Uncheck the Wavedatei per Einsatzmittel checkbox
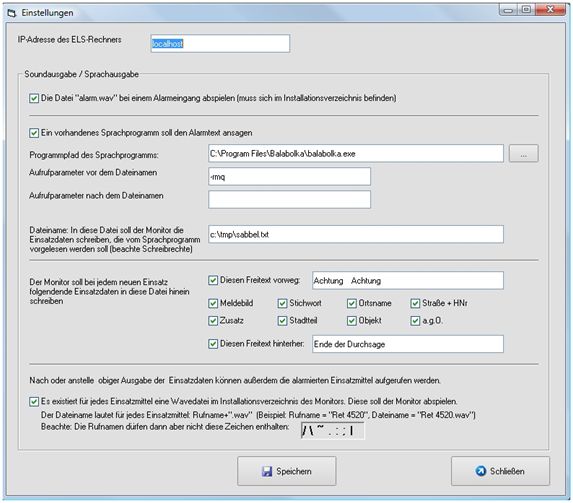 34,402
